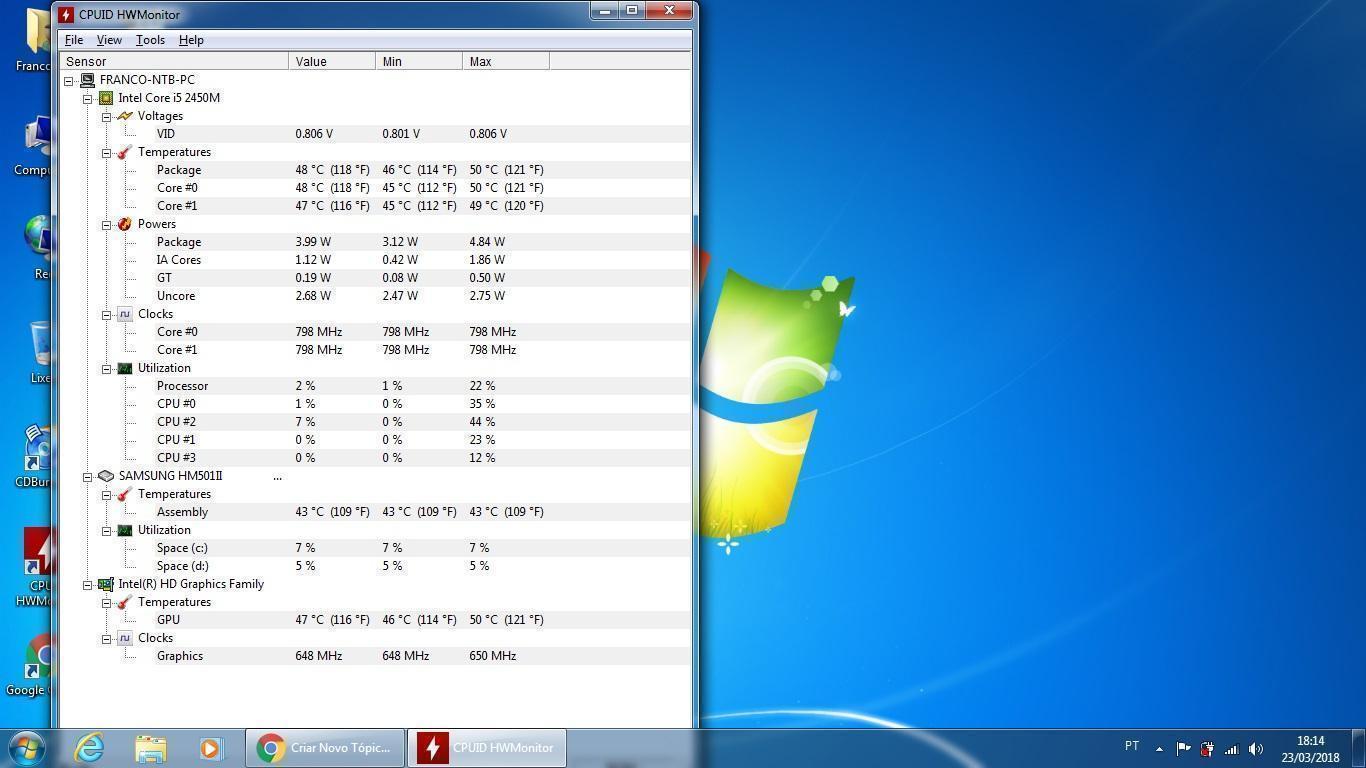
Task: Open the CPUID HWMonitor desktop shortcut
Action: click(x=35, y=567)
